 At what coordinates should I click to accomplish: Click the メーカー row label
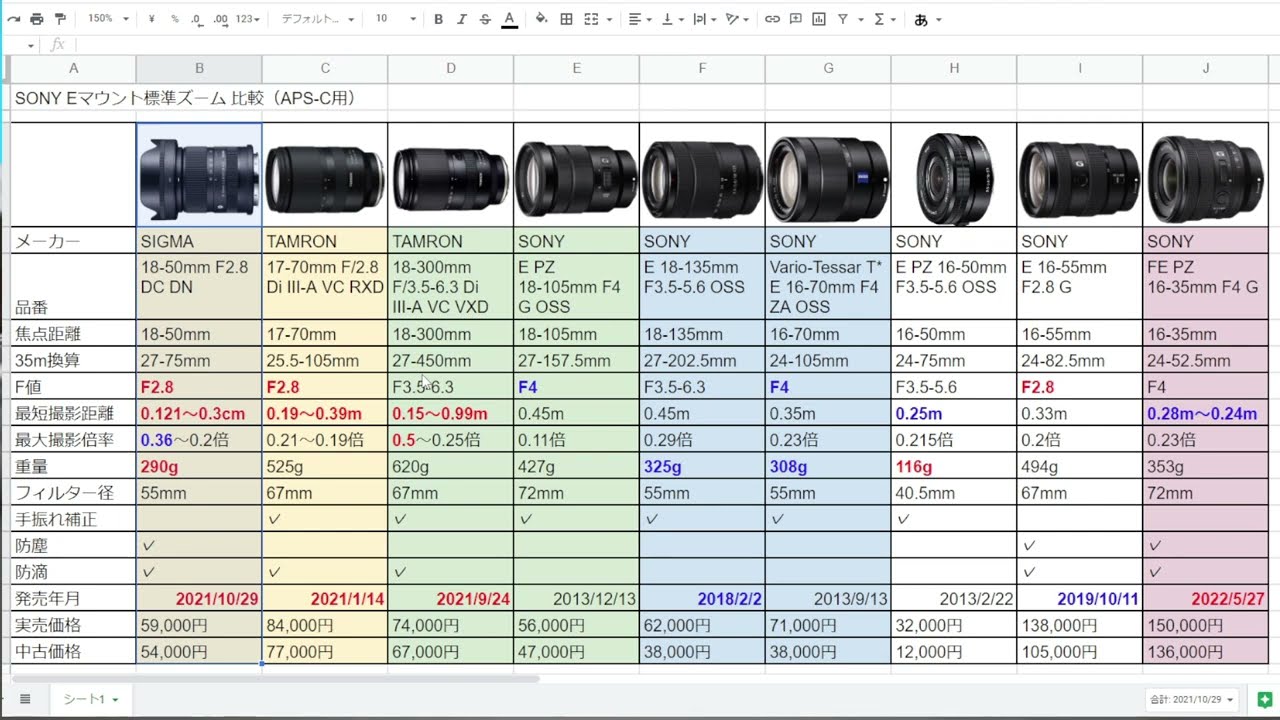coord(47,242)
